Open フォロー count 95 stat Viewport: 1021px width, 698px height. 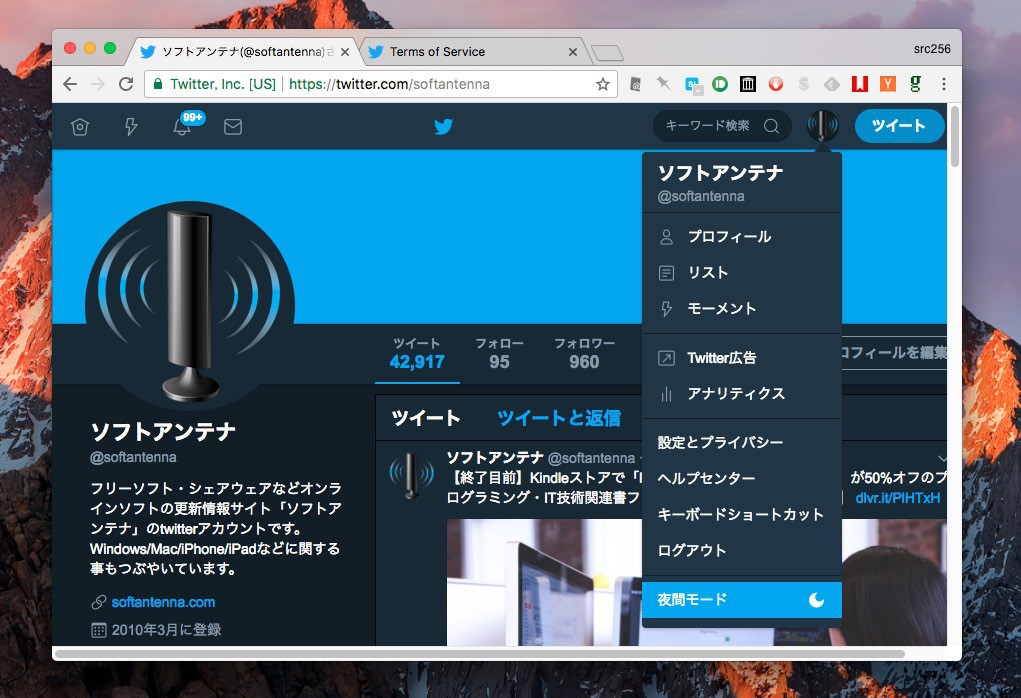click(499, 354)
